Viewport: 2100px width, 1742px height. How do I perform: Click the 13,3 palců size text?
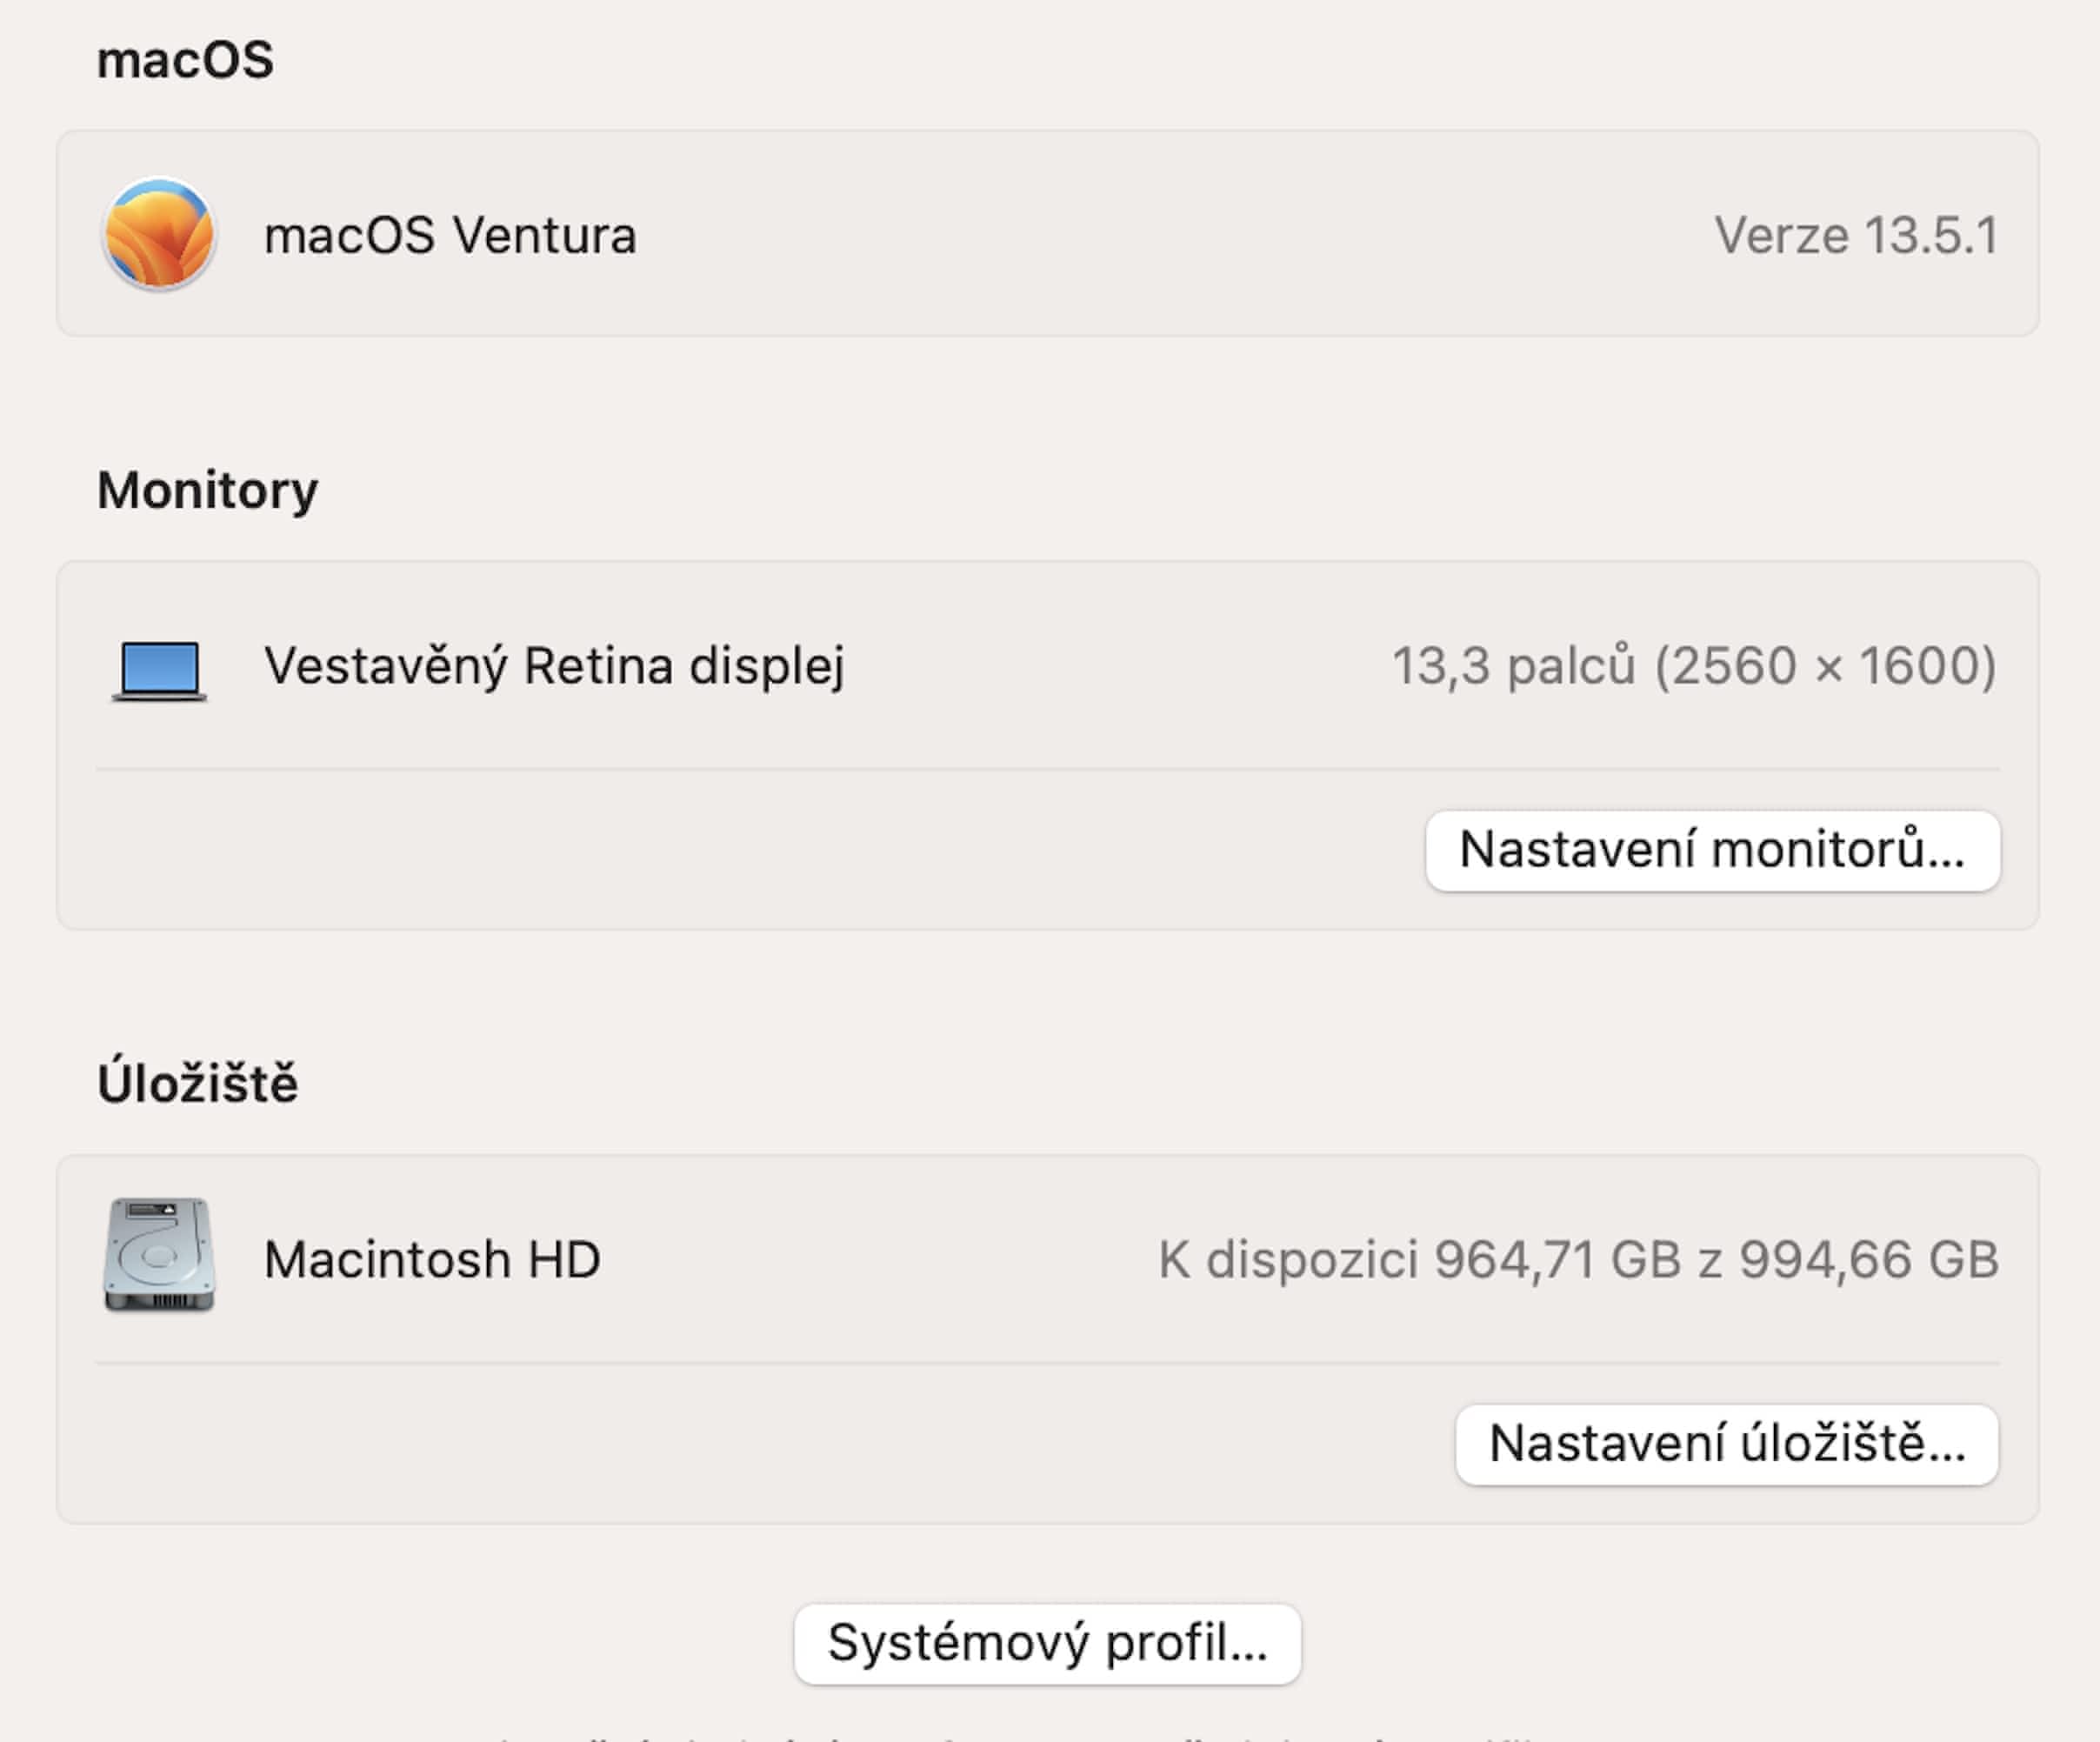pyautogui.click(x=1514, y=666)
